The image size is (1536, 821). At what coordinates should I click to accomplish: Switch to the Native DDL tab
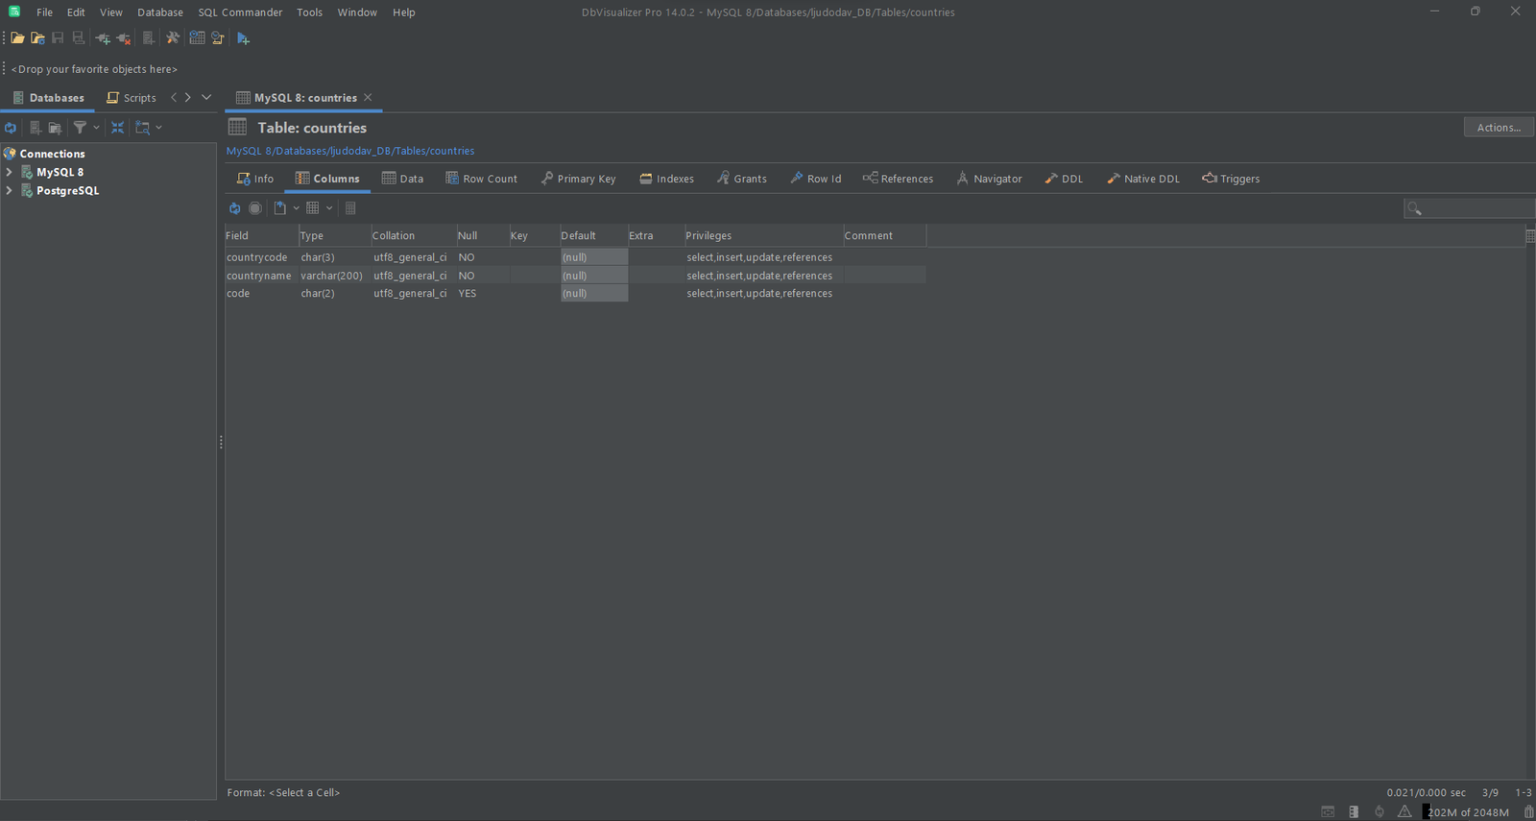coord(1143,179)
